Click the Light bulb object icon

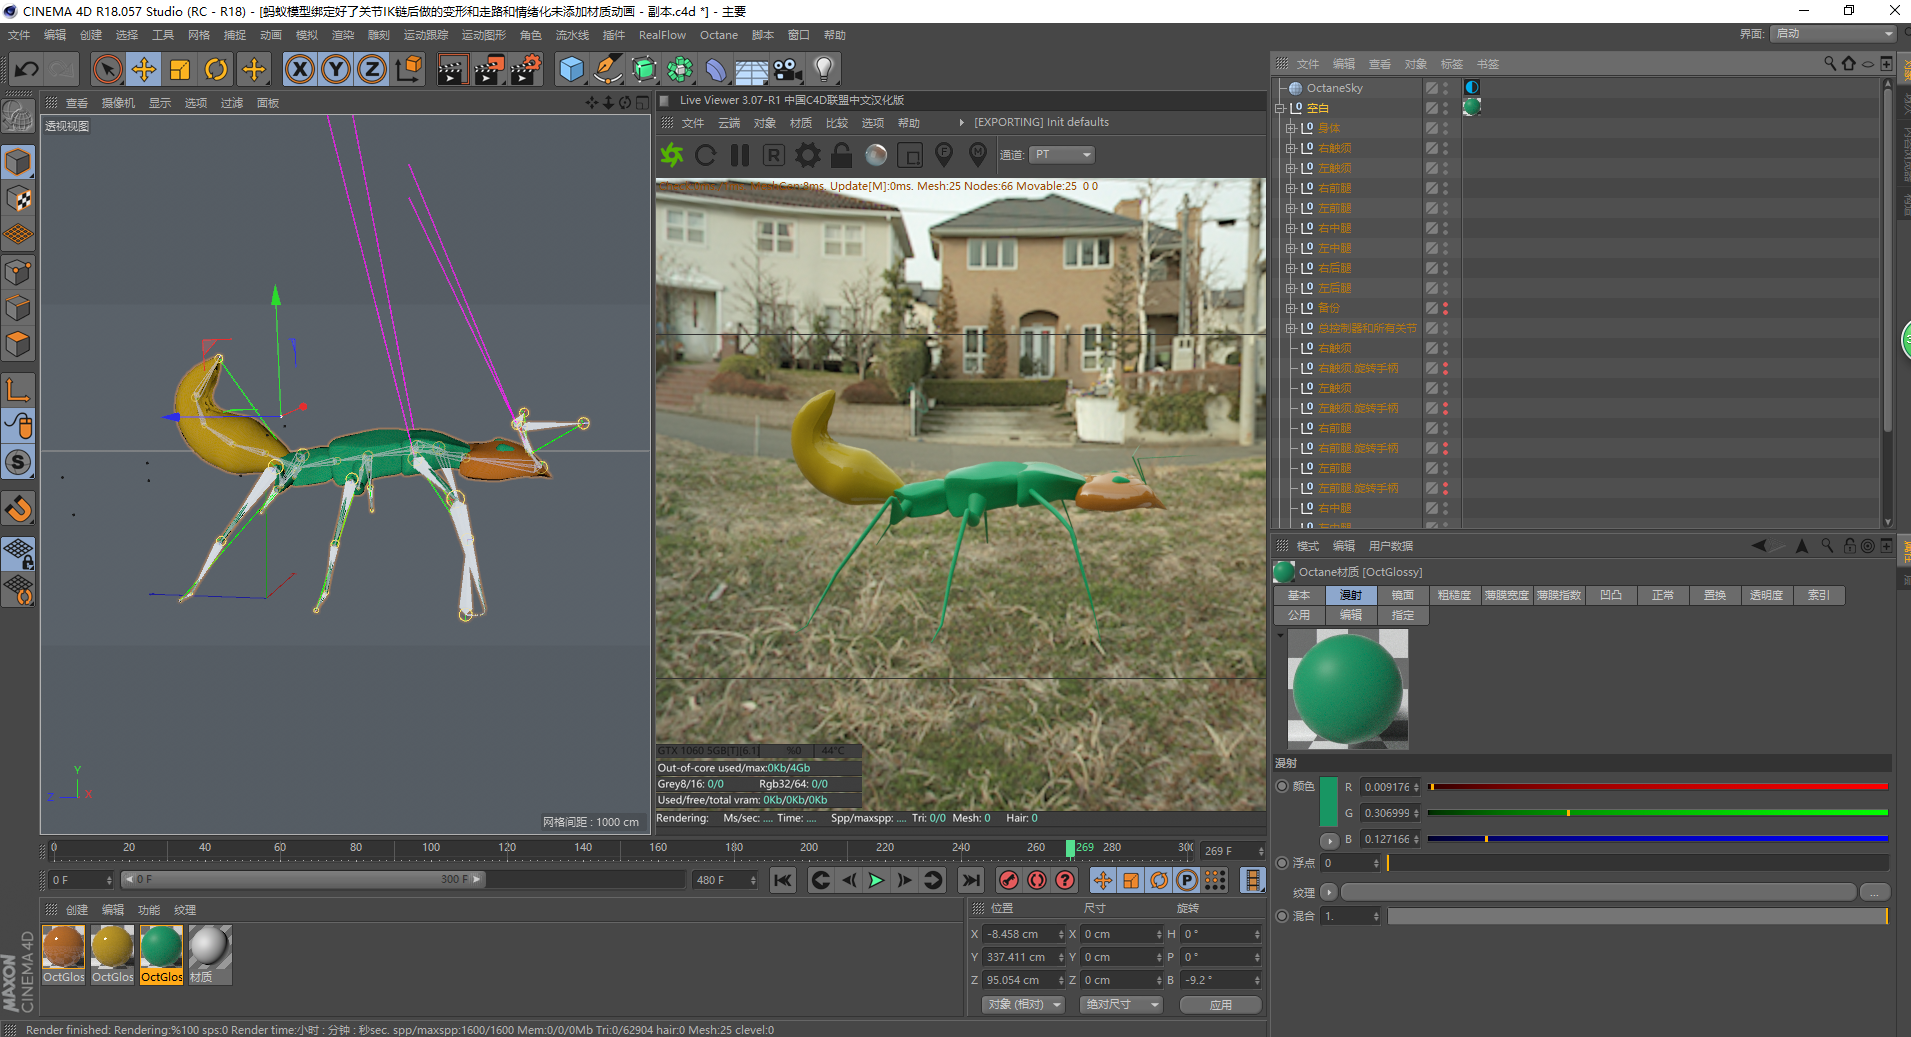(823, 69)
